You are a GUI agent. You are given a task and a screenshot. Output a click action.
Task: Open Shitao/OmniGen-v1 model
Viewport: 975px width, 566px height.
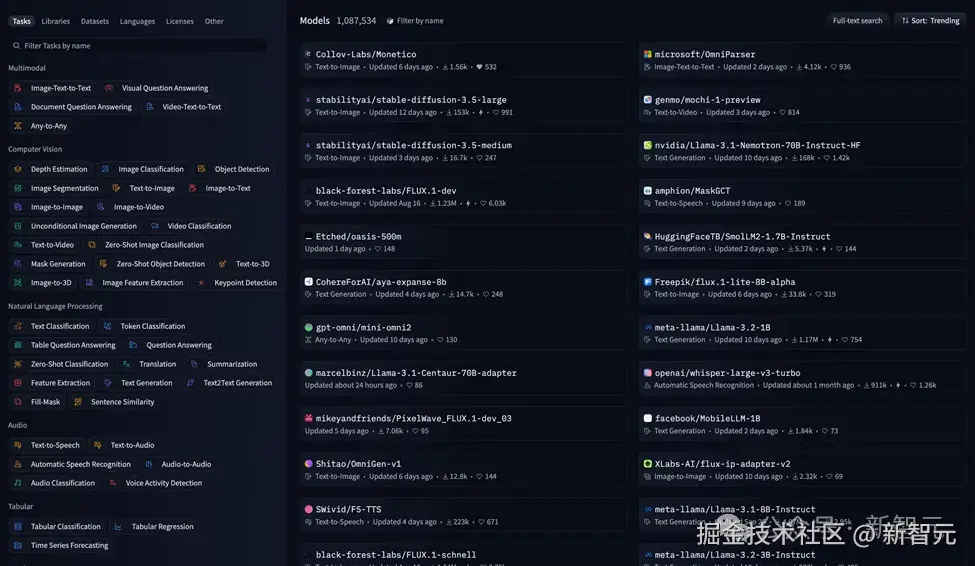tap(463, 470)
